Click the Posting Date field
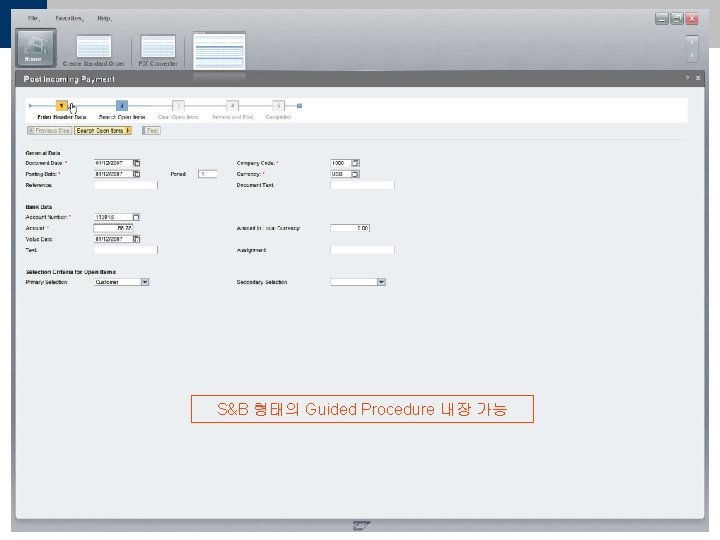This screenshot has width=720, height=540. (113, 174)
